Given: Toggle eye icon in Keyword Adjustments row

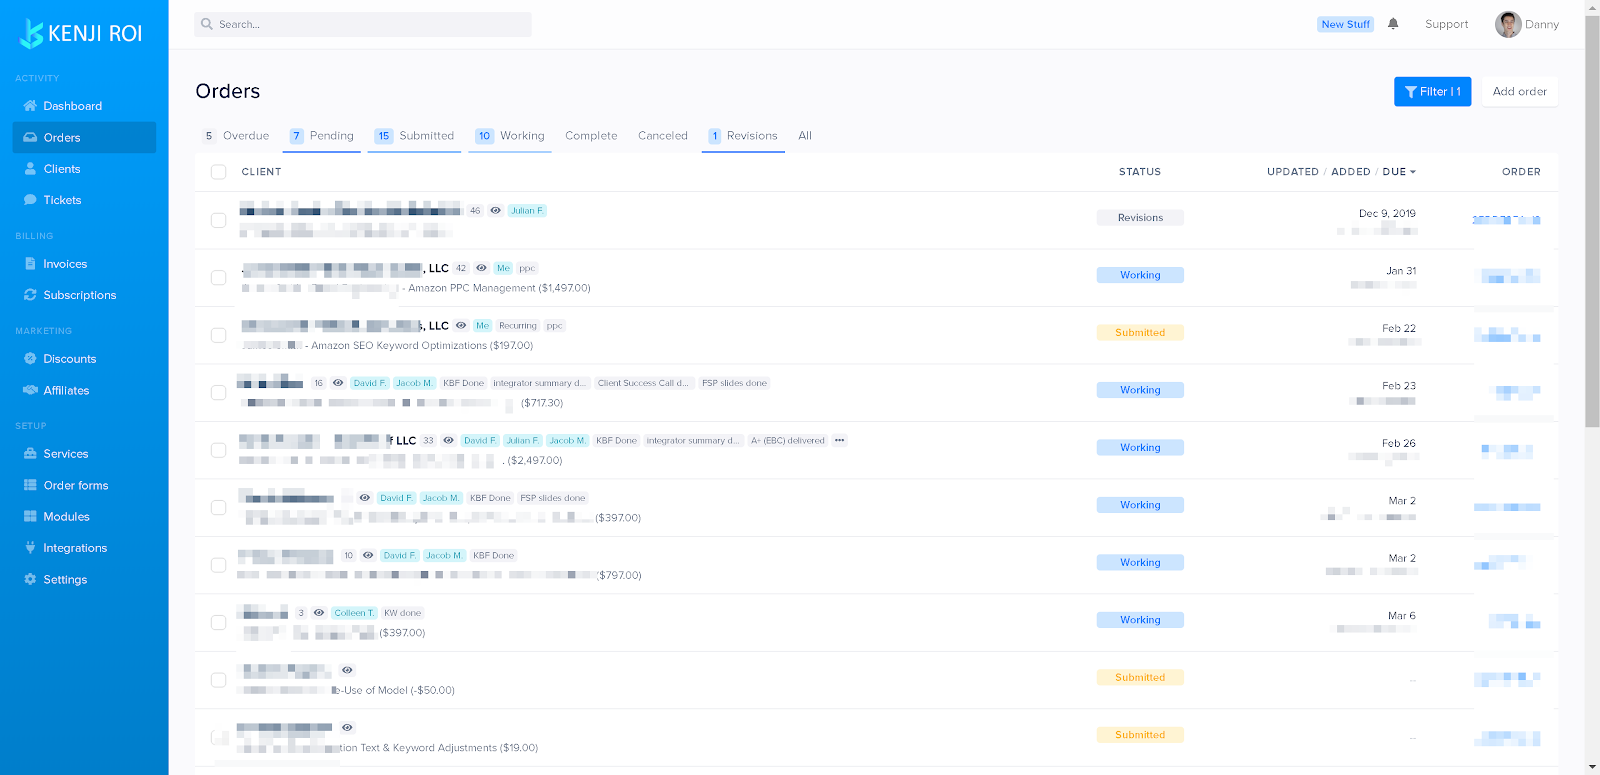Looking at the screenshot, I should point(347,728).
